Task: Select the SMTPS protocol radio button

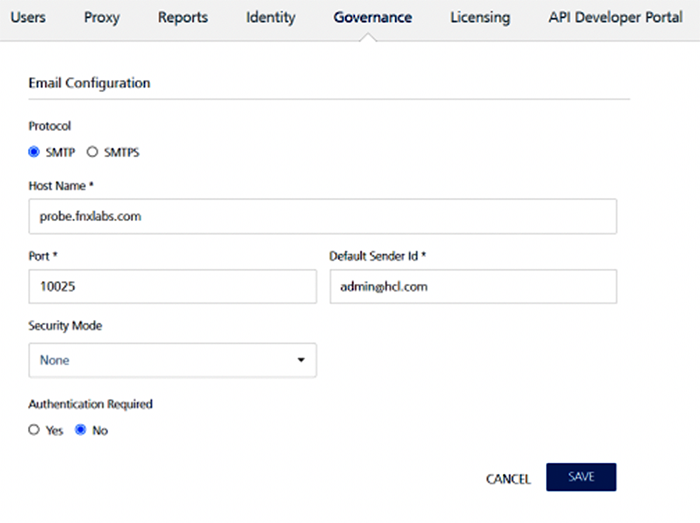Action: click(93, 153)
